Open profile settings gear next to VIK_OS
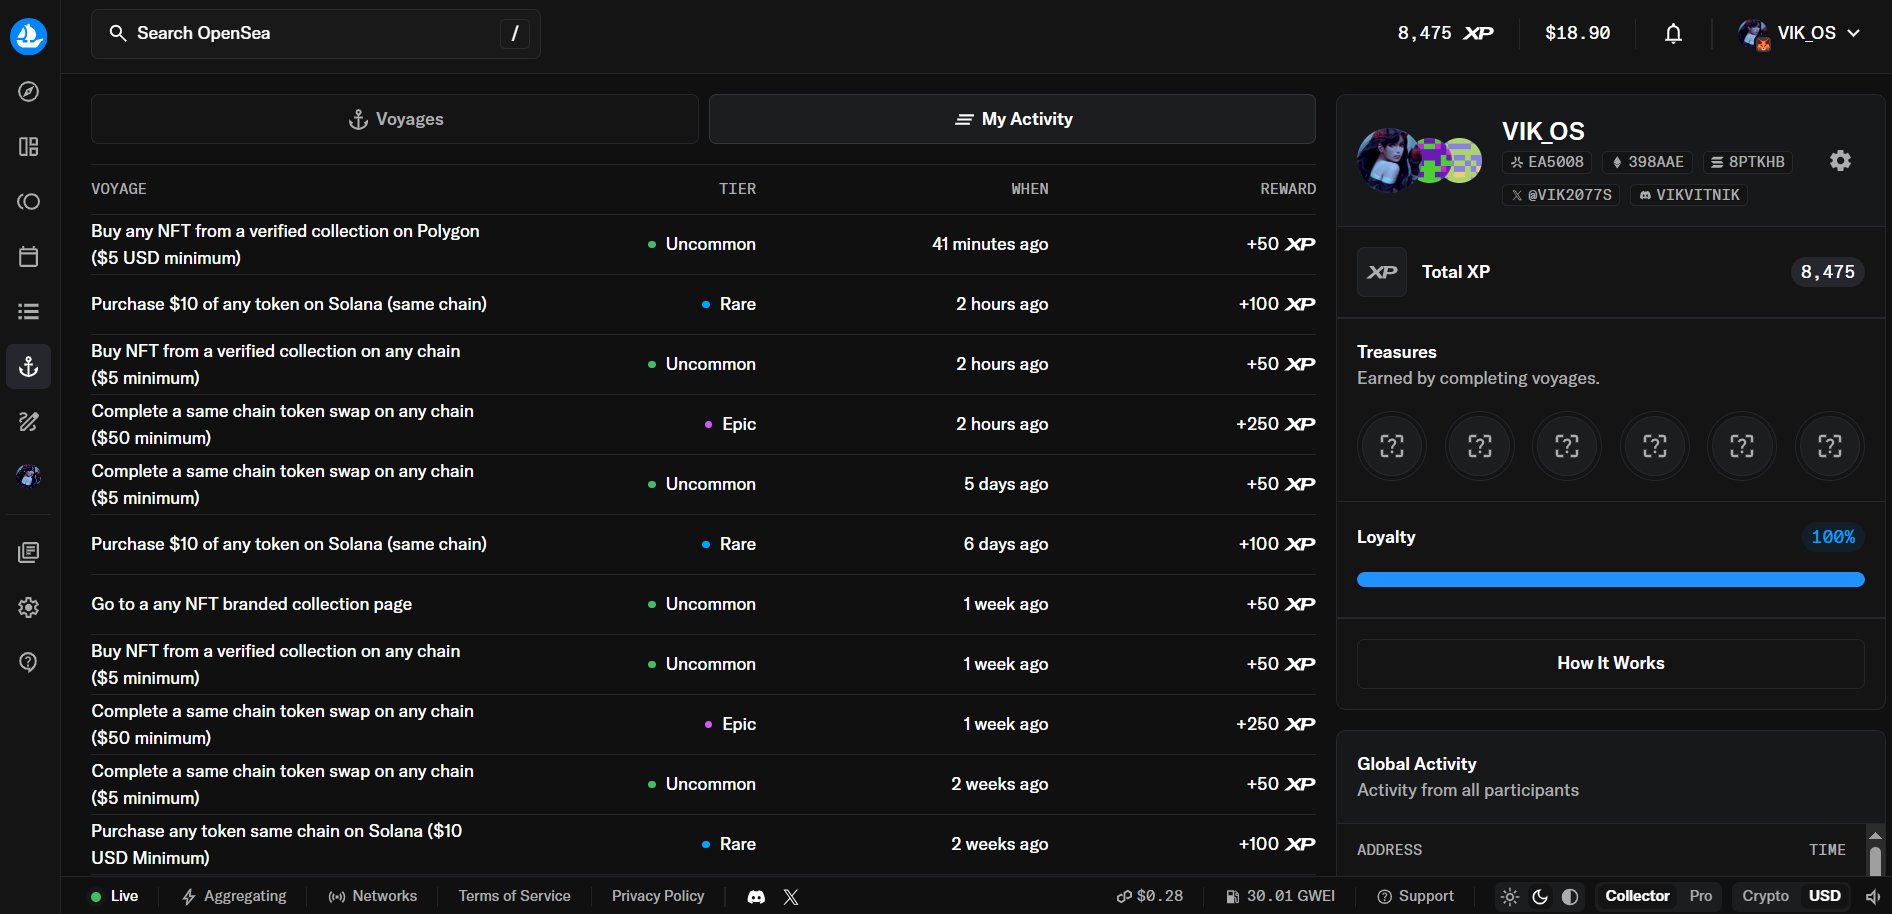Image resolution: width=1892 pixels, height=914 pixels. click(1840, 161)
